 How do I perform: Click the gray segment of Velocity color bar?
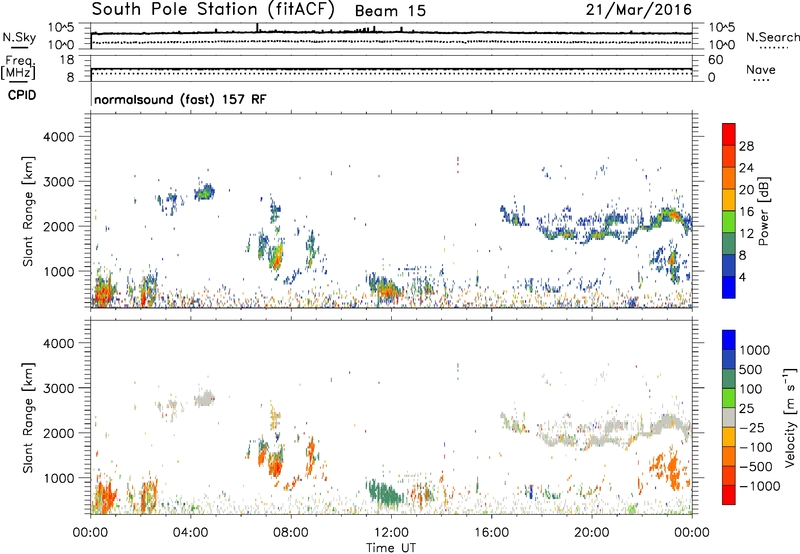click(x=729, y=418)
